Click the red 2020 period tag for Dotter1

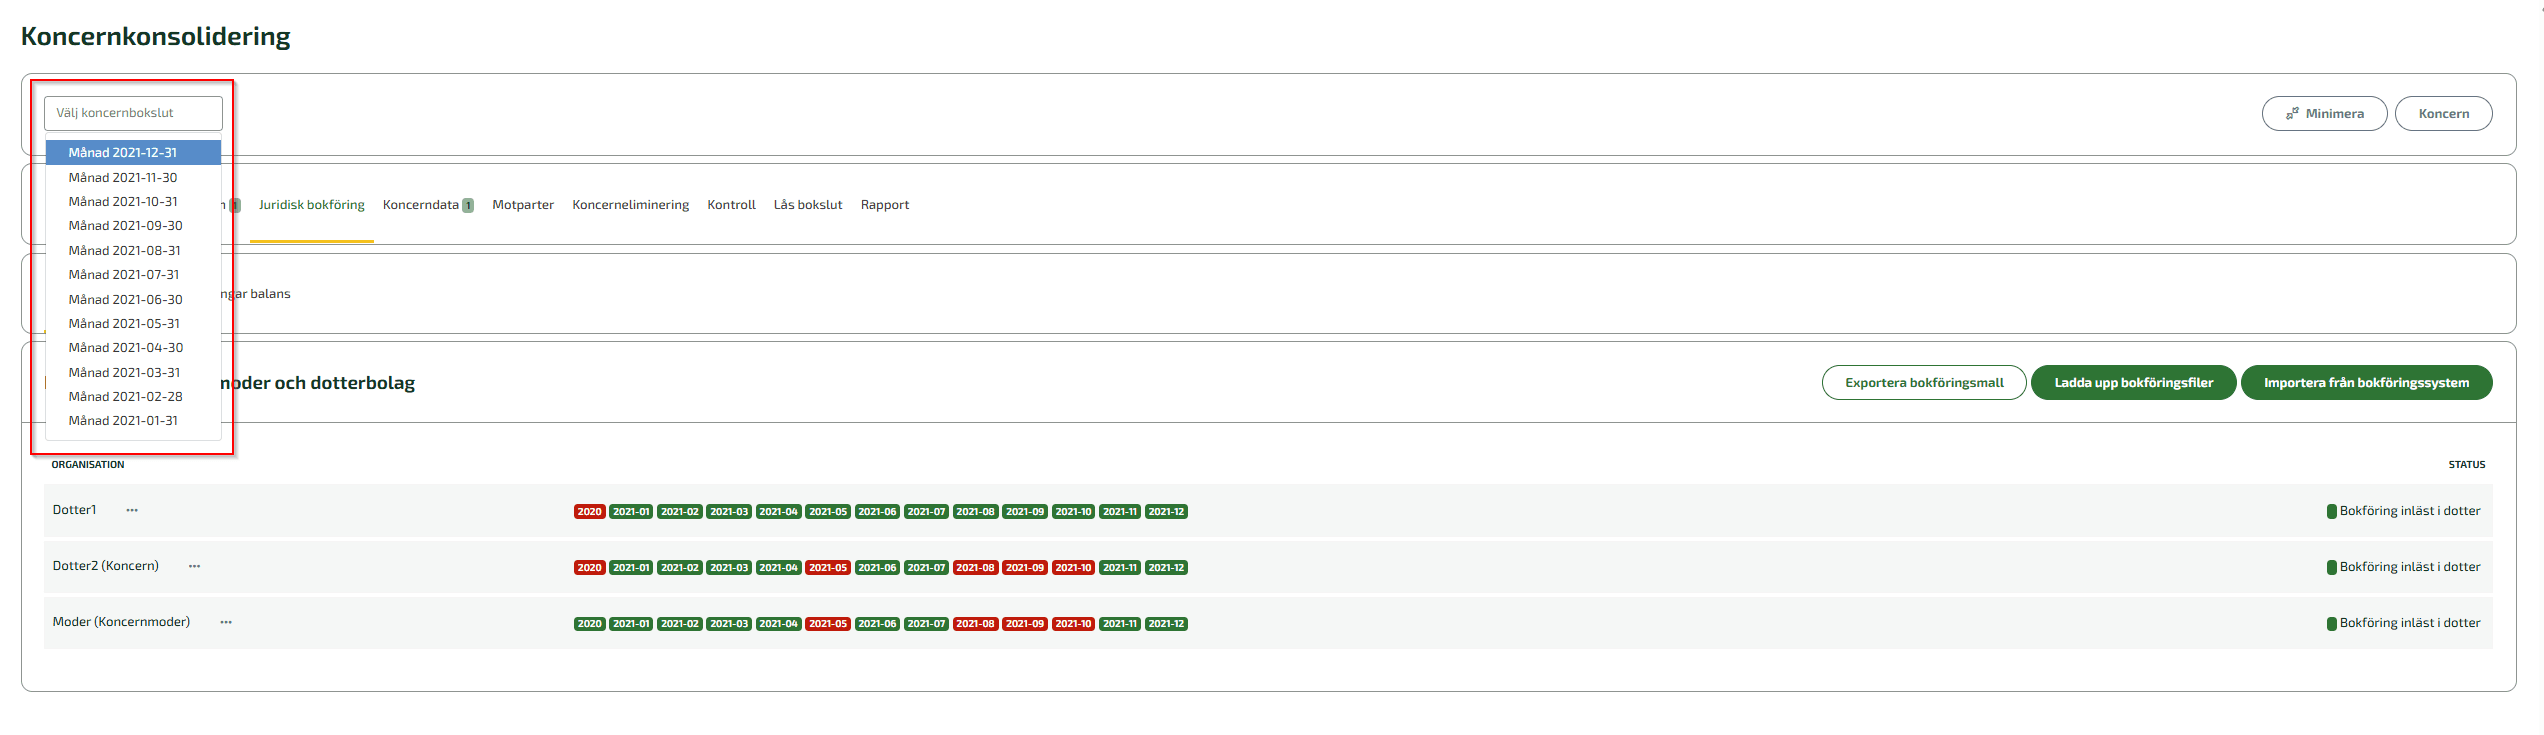(x=590, y=512)
